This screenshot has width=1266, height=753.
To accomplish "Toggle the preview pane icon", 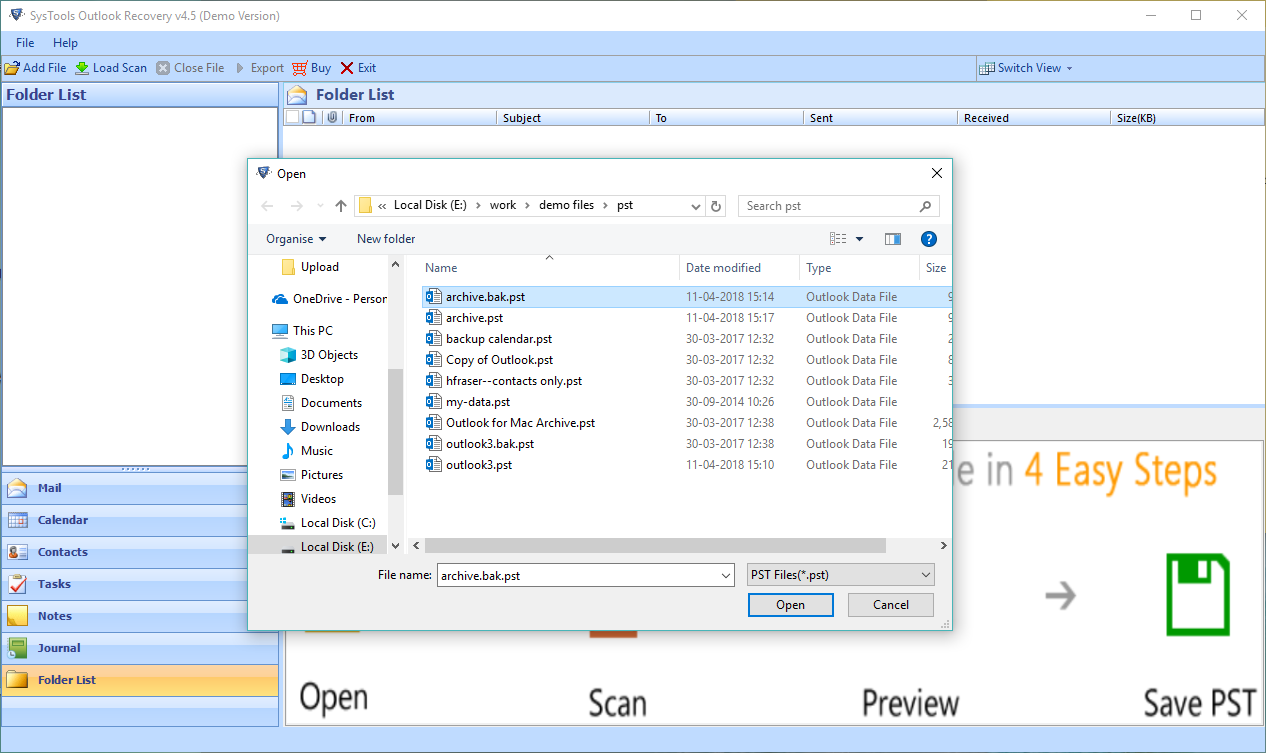I will (x=893, y=239).
